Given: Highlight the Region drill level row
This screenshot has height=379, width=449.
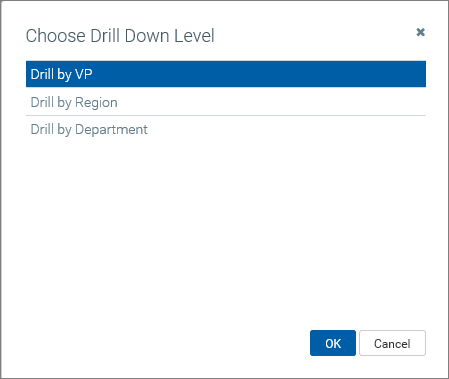Looking at the screenshot, I should [x=226, y=102].
